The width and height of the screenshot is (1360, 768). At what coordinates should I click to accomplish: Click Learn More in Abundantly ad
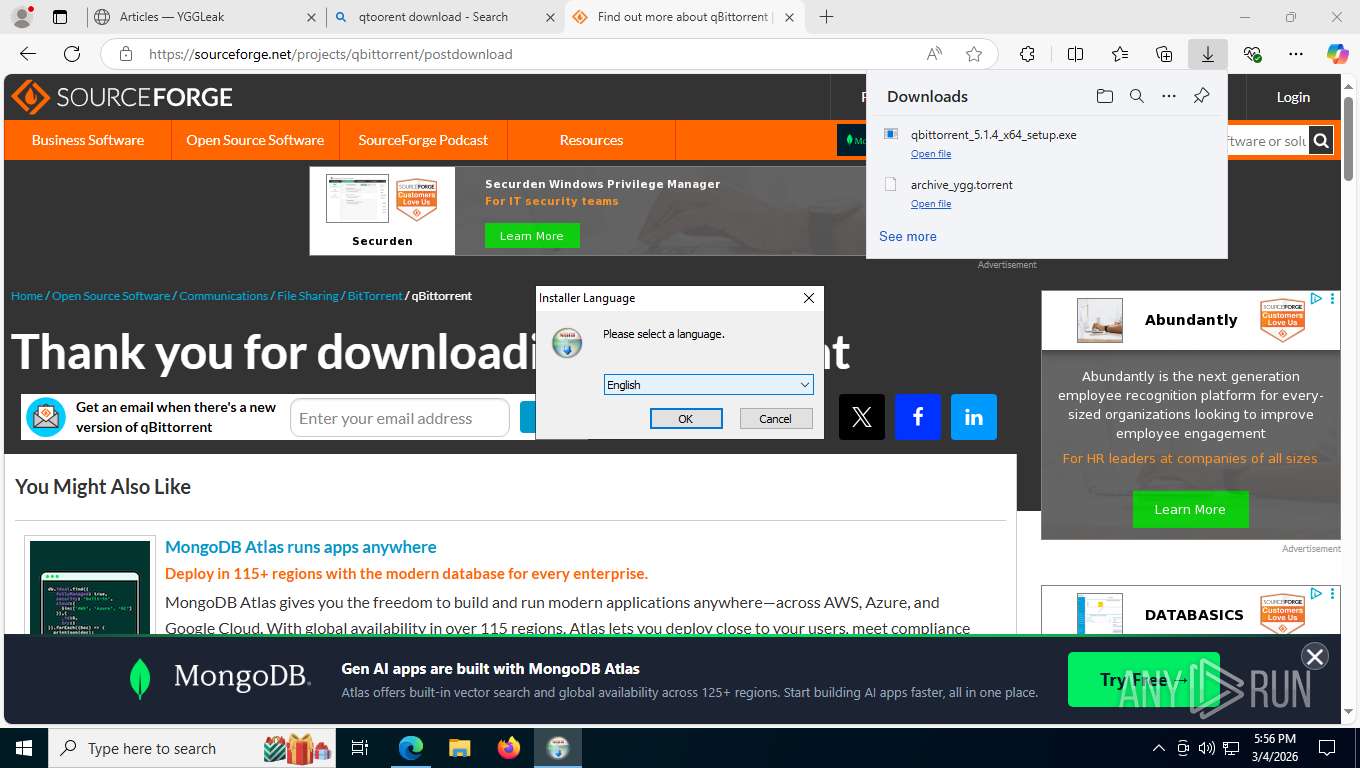click(1190, 509)
